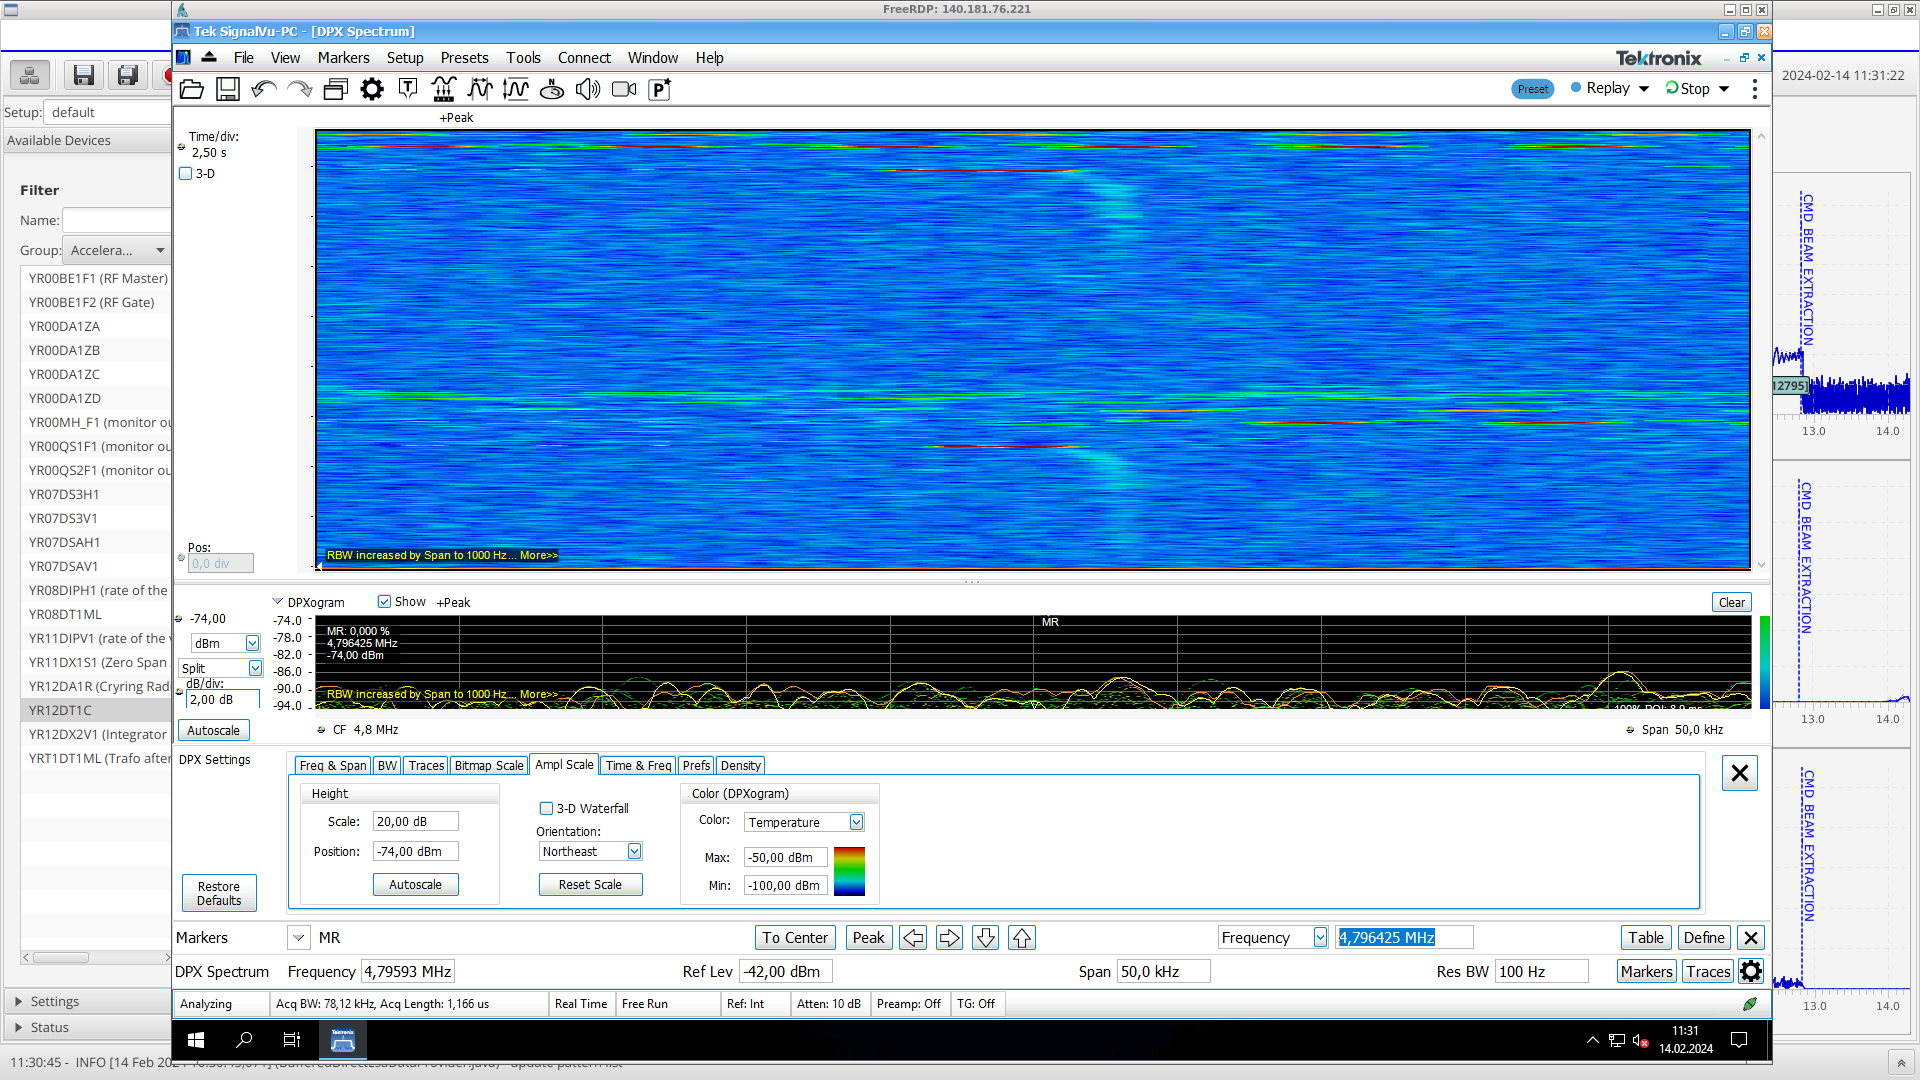Enable the 3-D checkbox near Time/div
The width and height of the screenshot is (1920, 1080).
[x=186, y=174]
